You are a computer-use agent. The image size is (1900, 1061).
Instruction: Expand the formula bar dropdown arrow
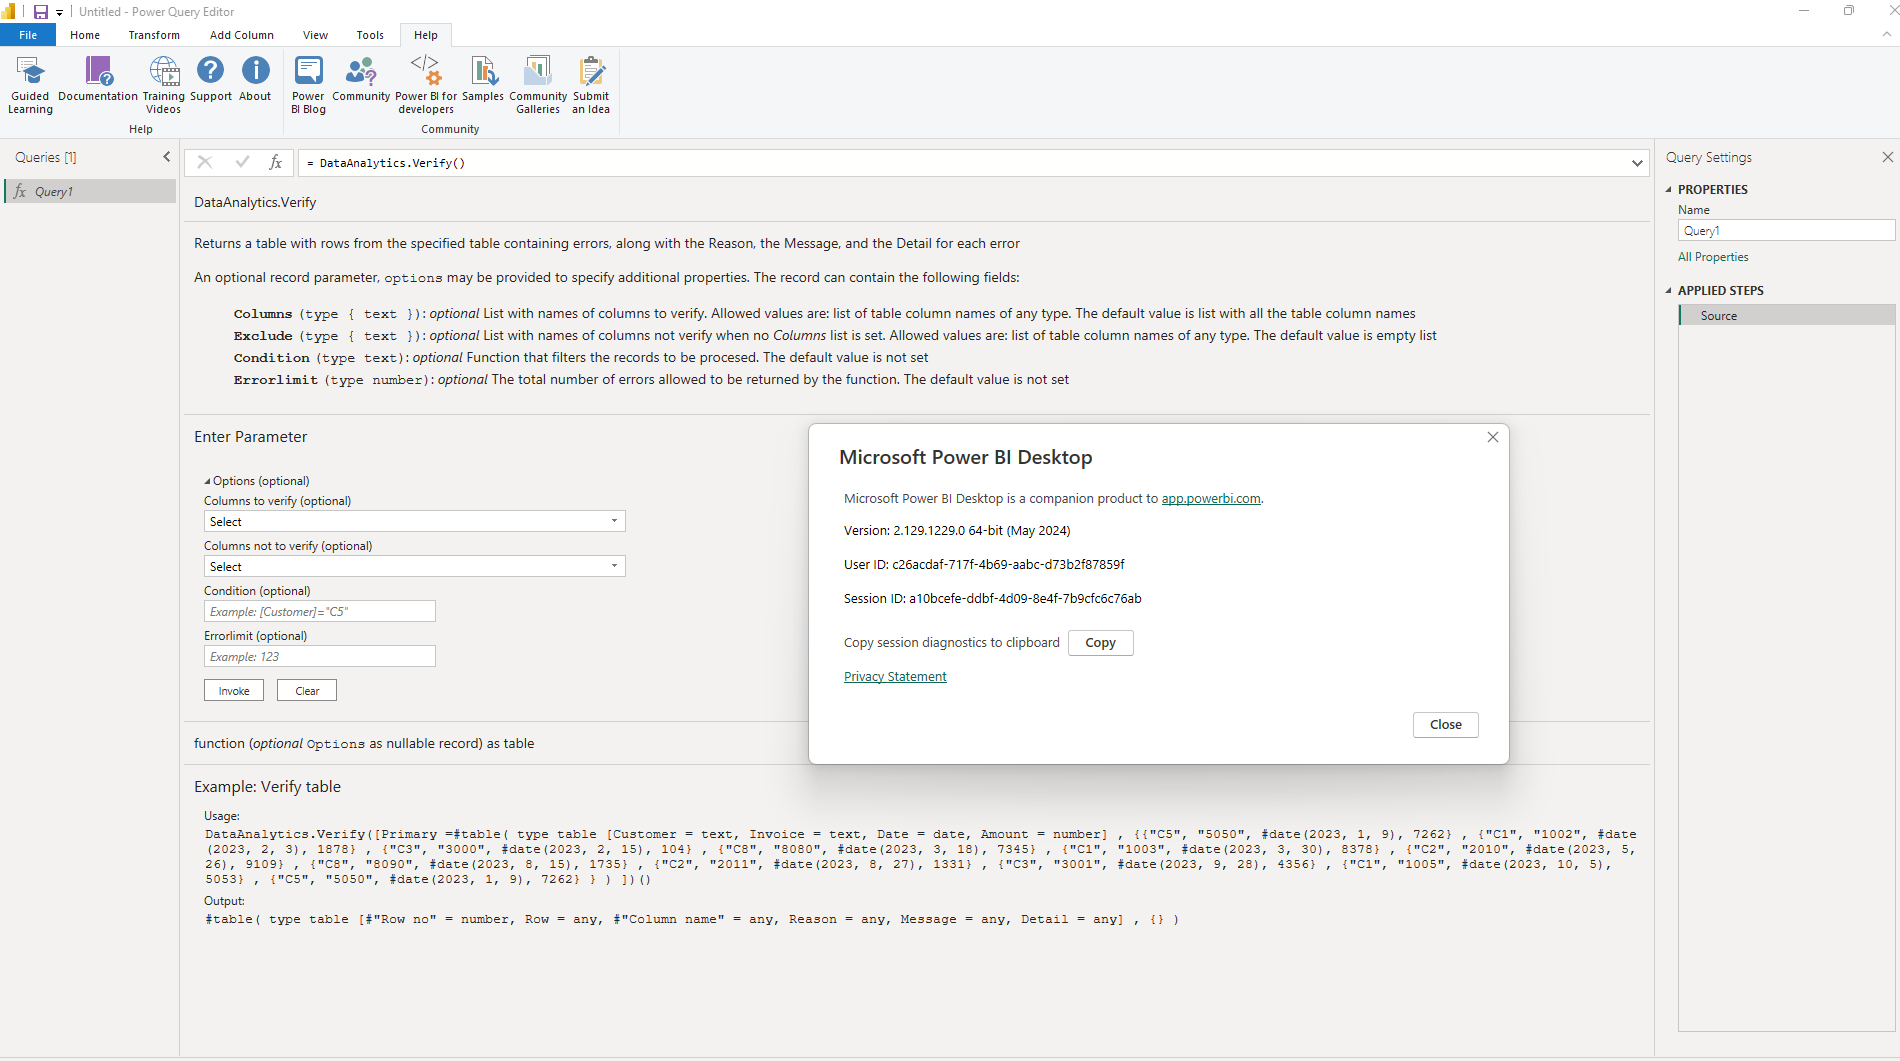point(1637,163)
